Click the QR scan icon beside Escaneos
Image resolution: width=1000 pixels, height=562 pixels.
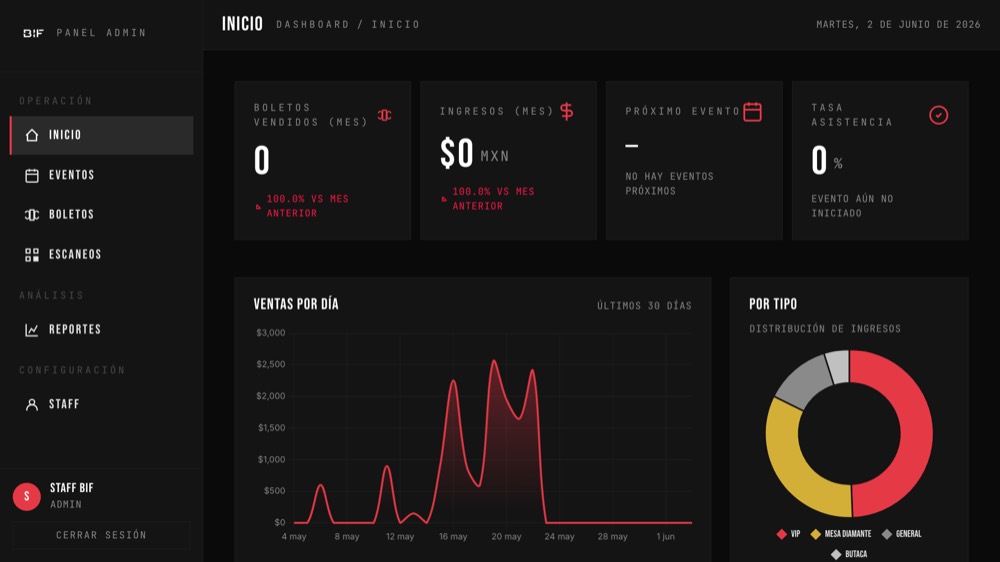point(32,255)
